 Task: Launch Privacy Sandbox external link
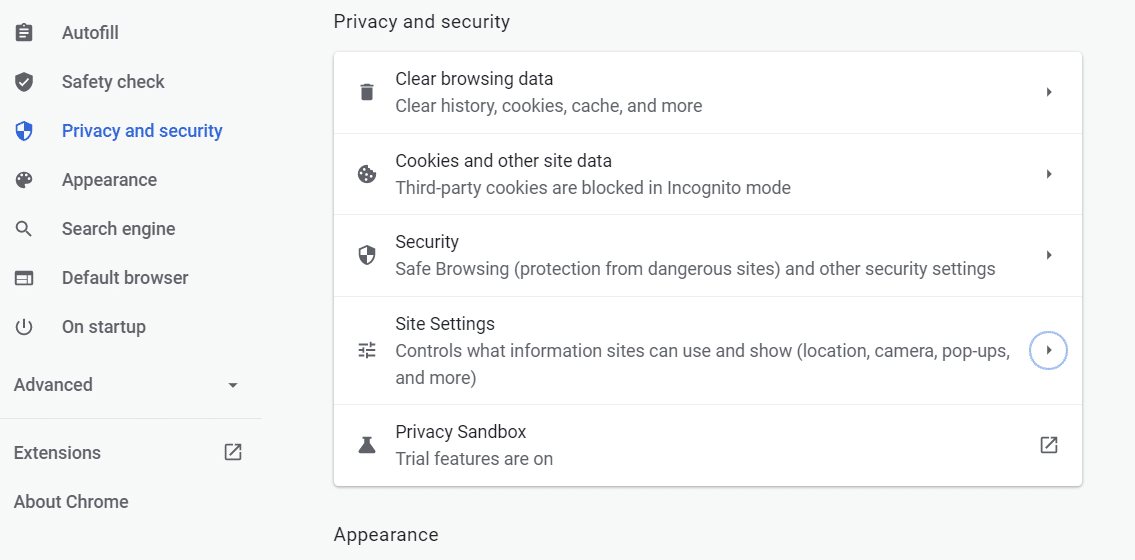[x=1049, y=445]
